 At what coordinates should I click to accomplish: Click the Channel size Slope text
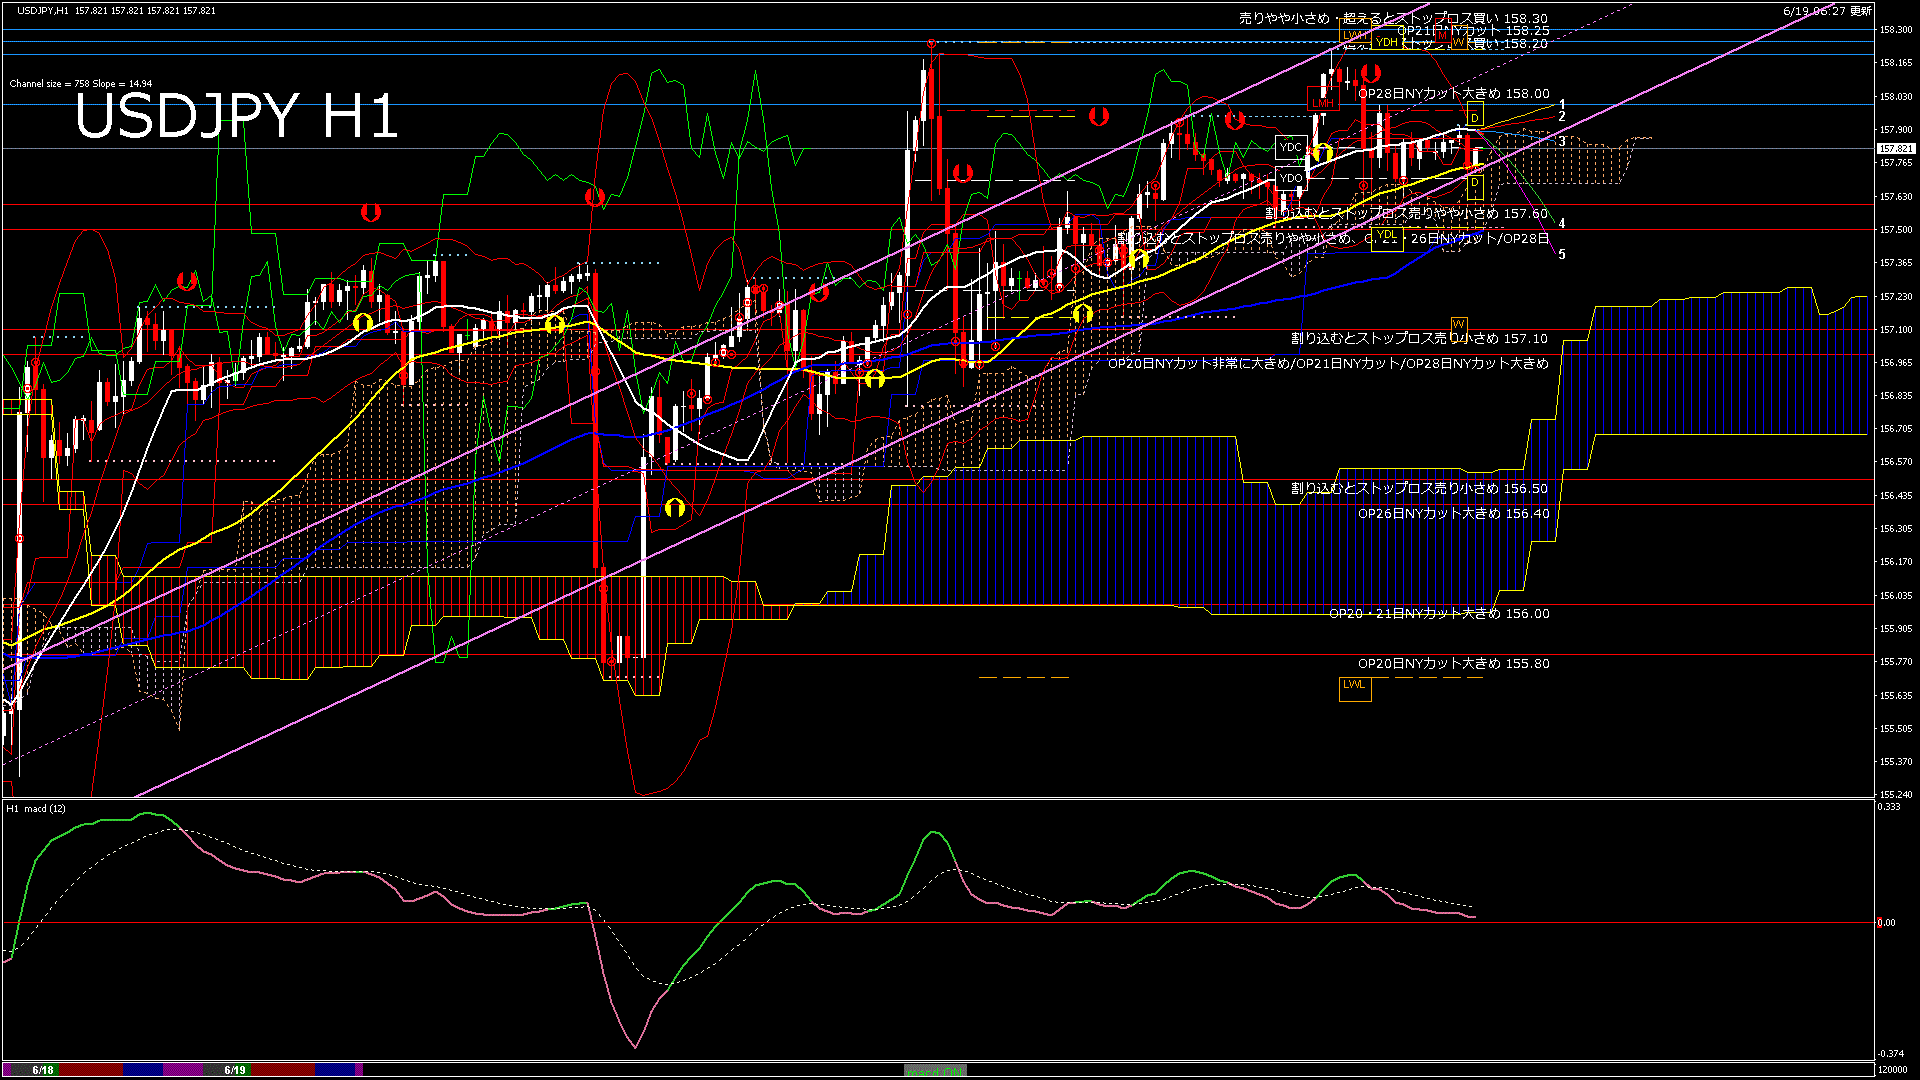80,84
